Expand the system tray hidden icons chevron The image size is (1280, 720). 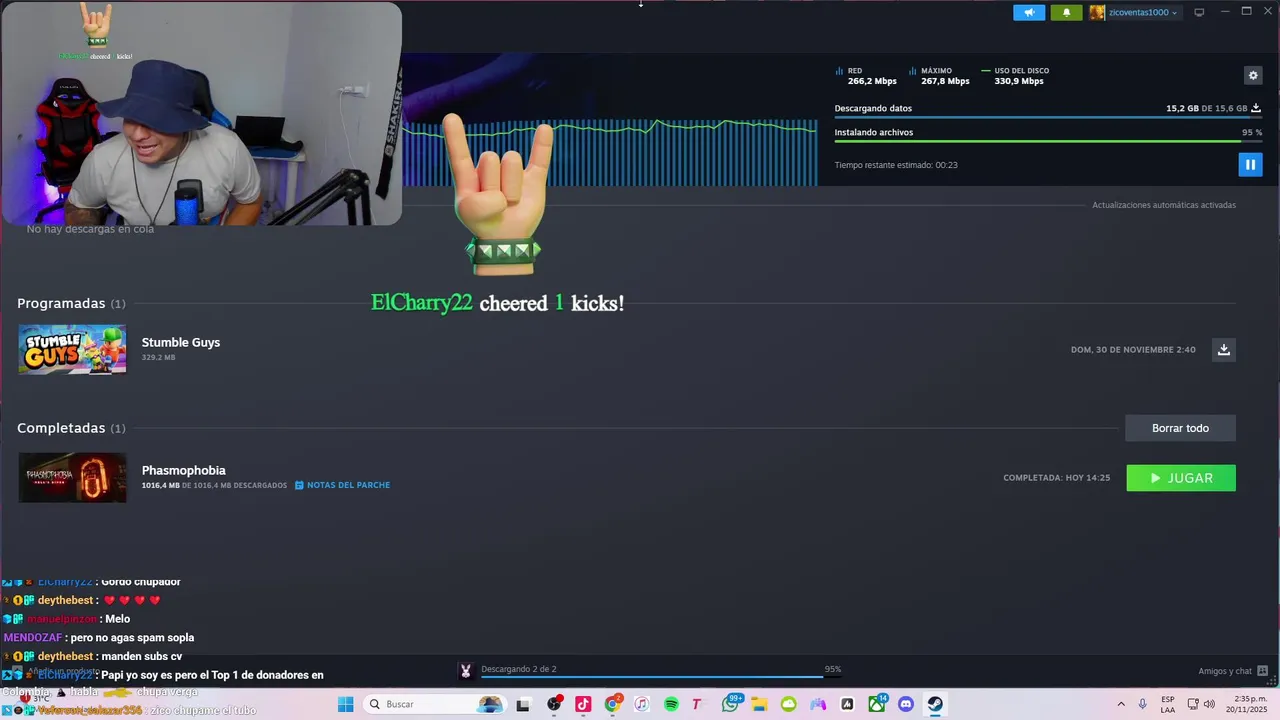[x=1120, y=704]
